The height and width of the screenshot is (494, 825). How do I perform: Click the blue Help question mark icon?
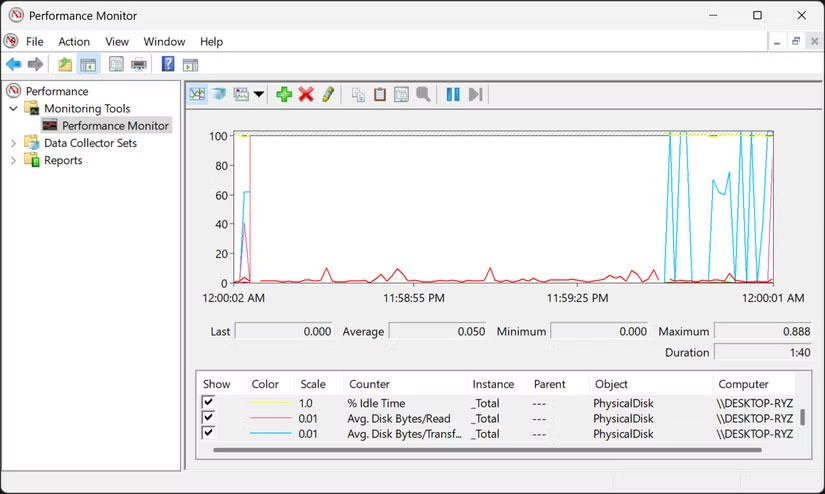[x=168, y=65]
